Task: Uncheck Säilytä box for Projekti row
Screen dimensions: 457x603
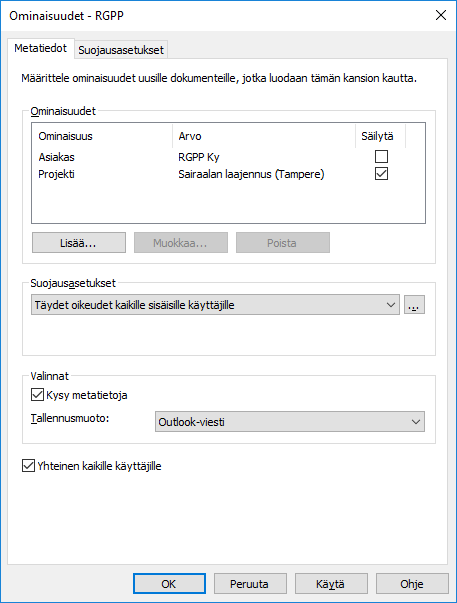Action: (x=381, y=174)
